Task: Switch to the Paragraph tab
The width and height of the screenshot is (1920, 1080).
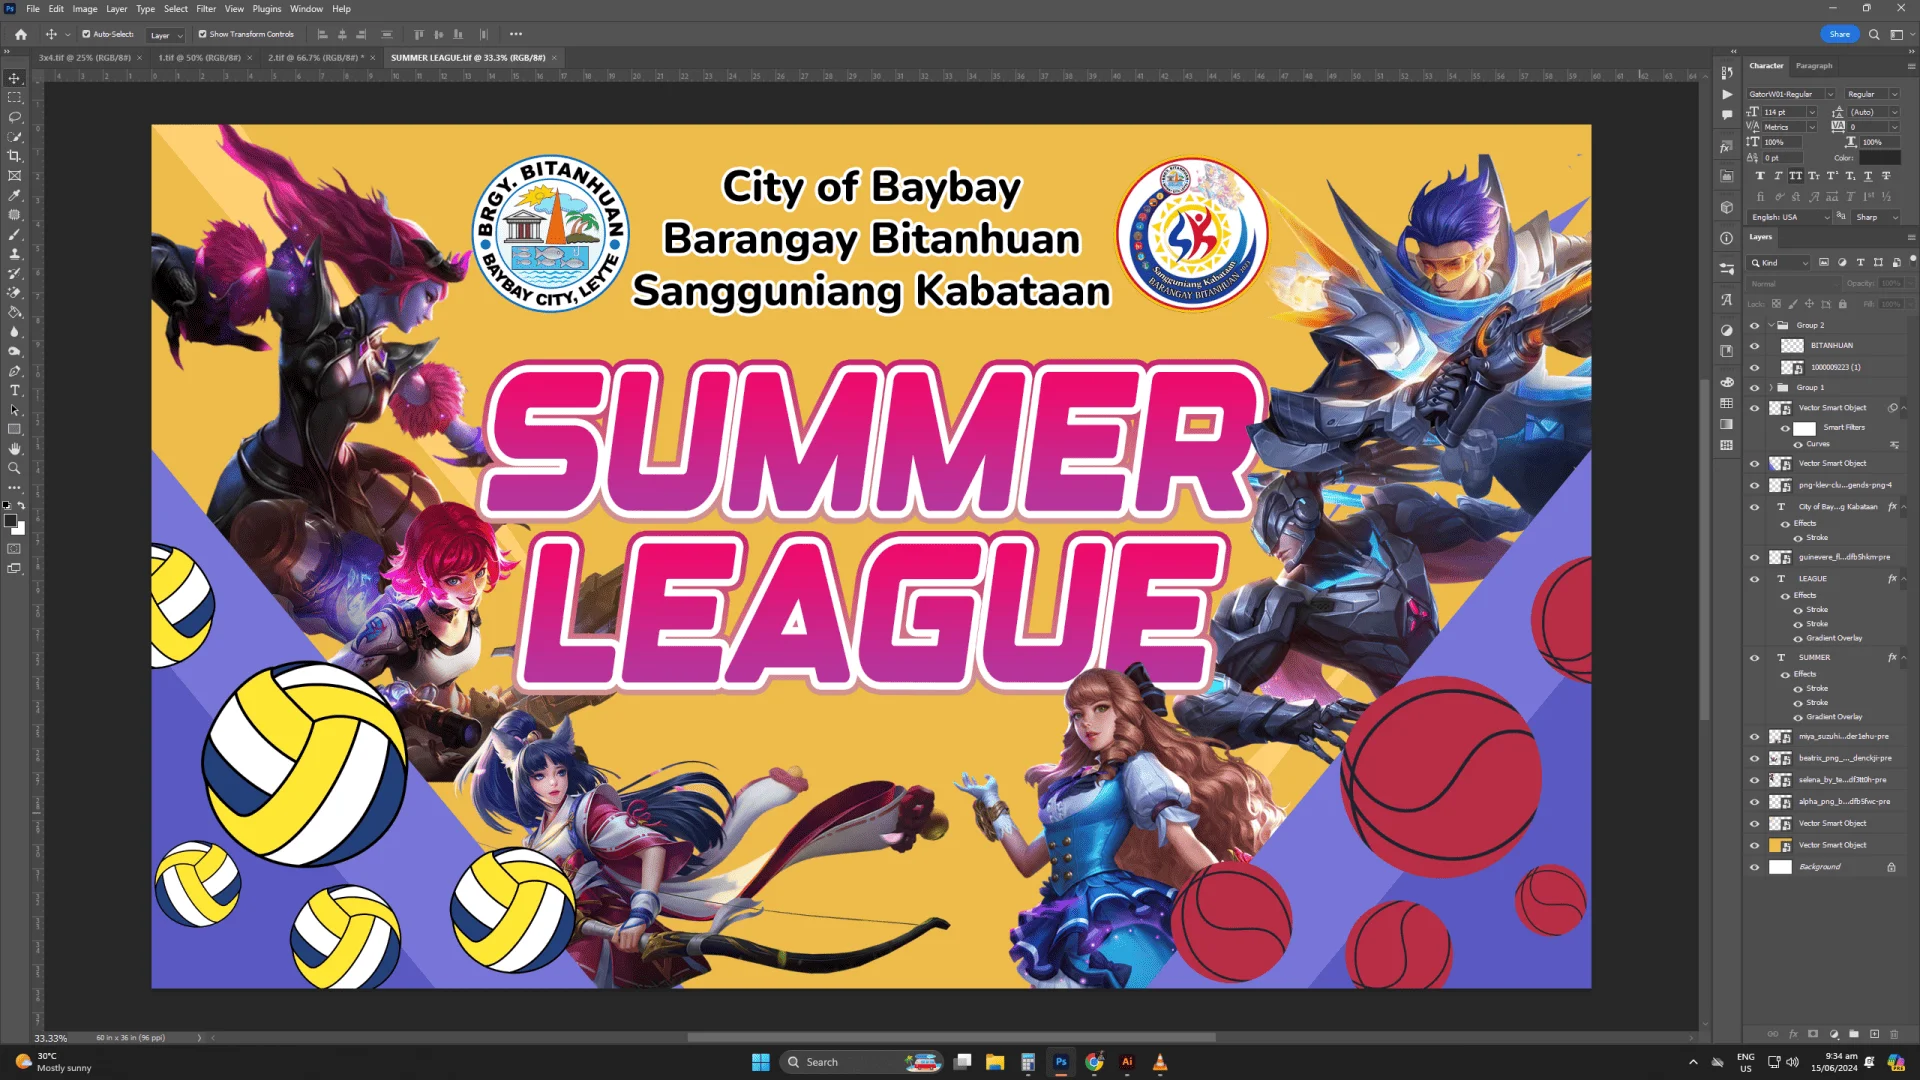Action: pos(1814,66)
